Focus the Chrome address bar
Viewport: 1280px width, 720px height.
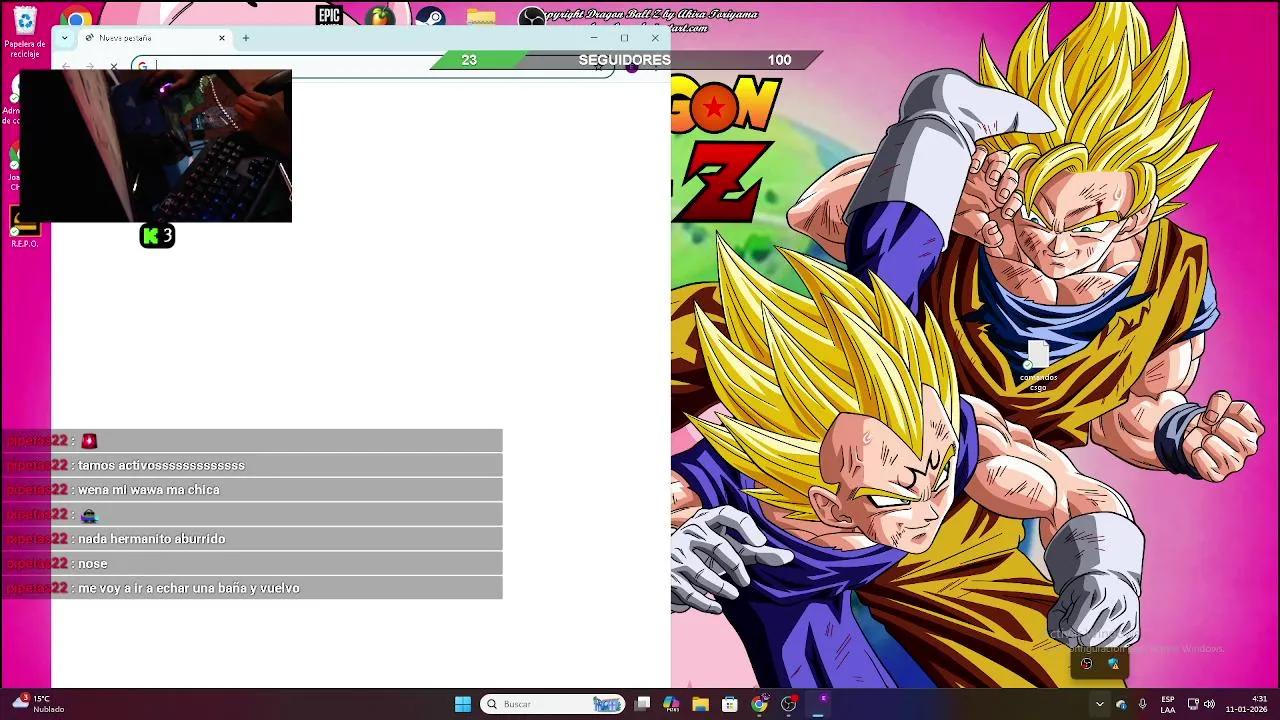(x=372, y=67)
